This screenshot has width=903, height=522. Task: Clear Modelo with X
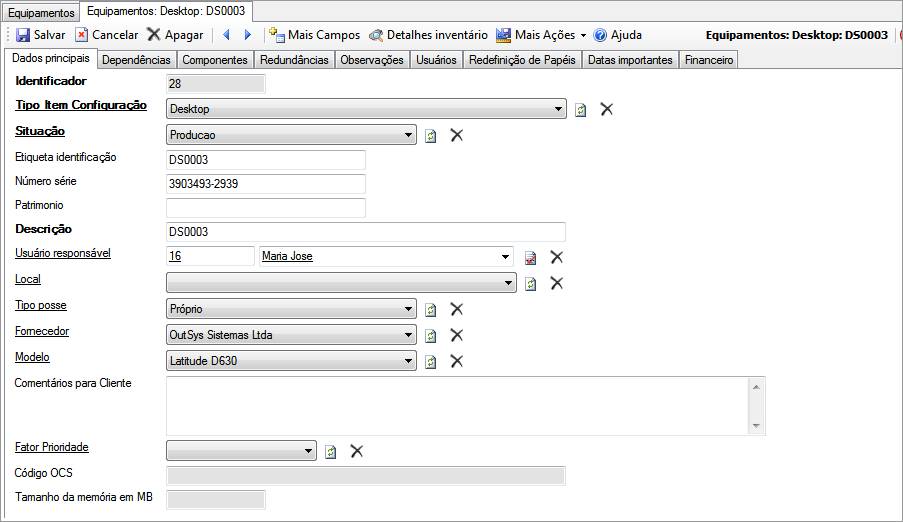(457, 361)
